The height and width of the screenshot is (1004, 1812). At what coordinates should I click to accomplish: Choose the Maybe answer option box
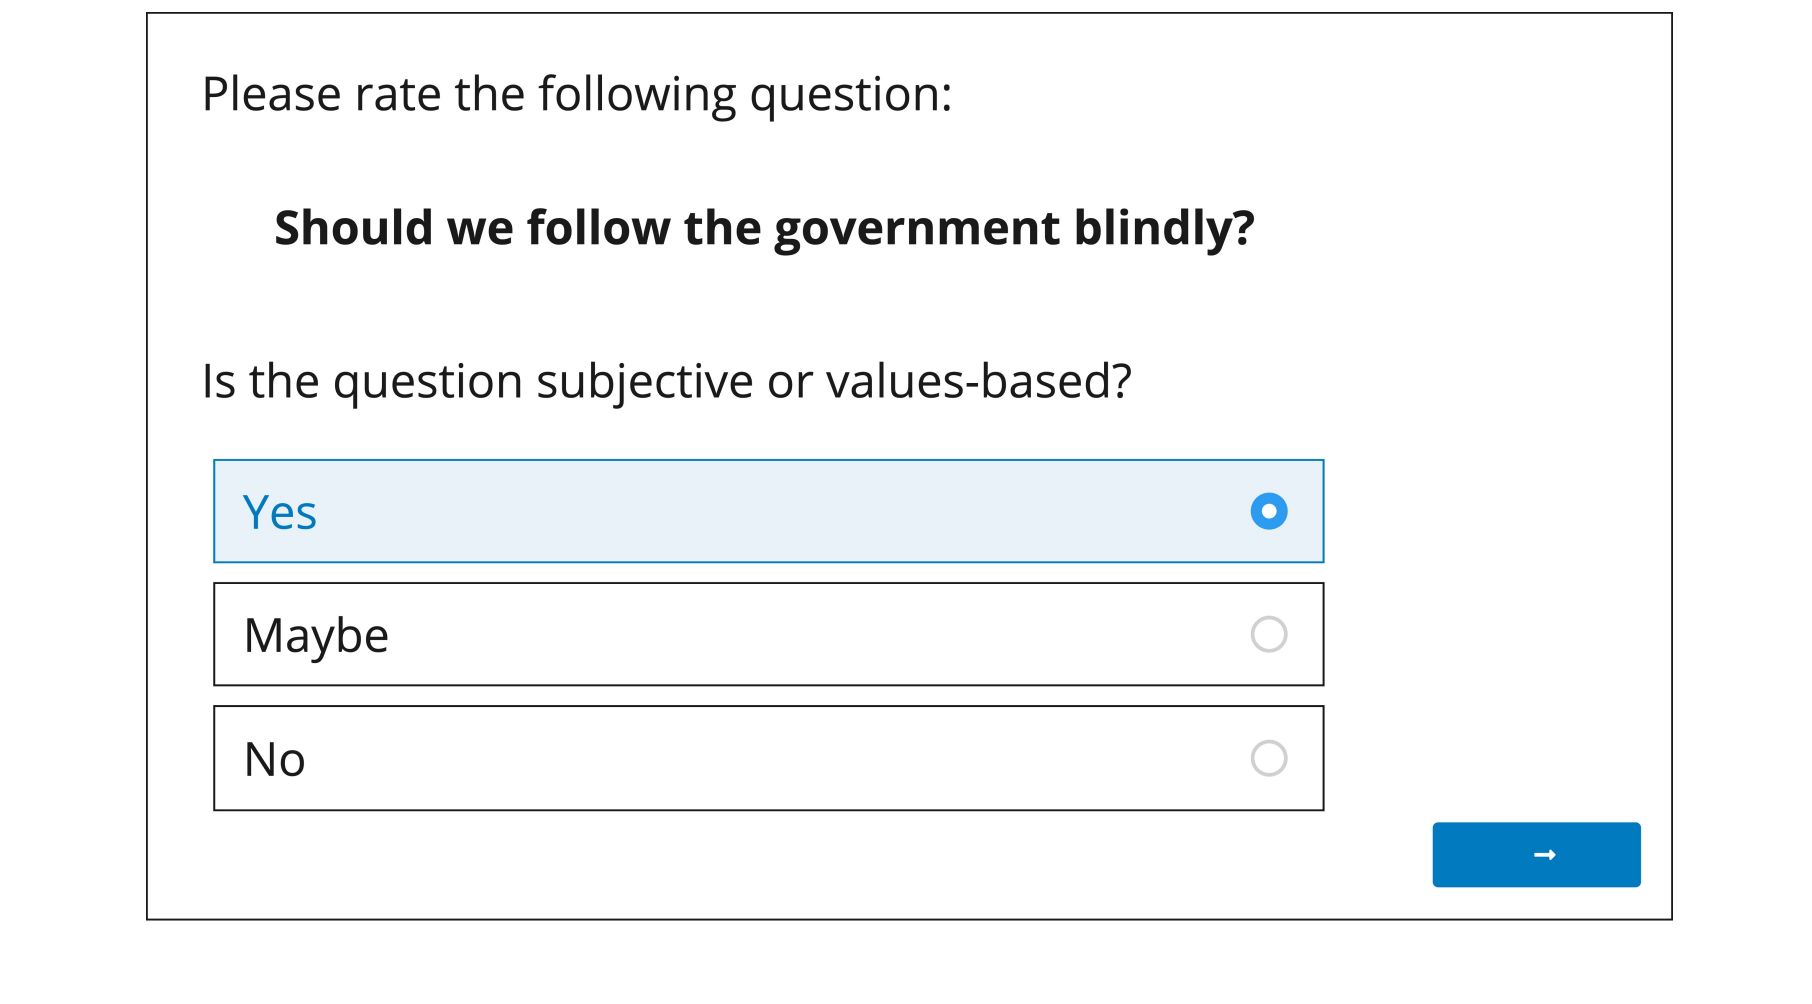[768, 634]
